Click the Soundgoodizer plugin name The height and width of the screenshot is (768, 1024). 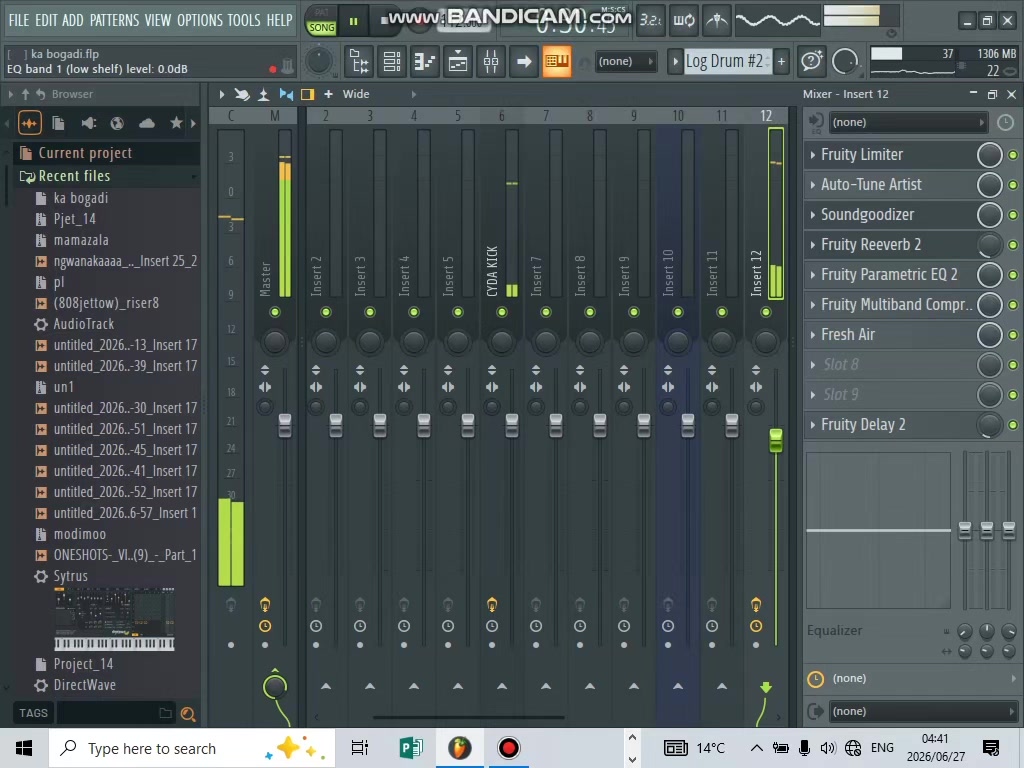pyautogui.click(x=867, y=215)
